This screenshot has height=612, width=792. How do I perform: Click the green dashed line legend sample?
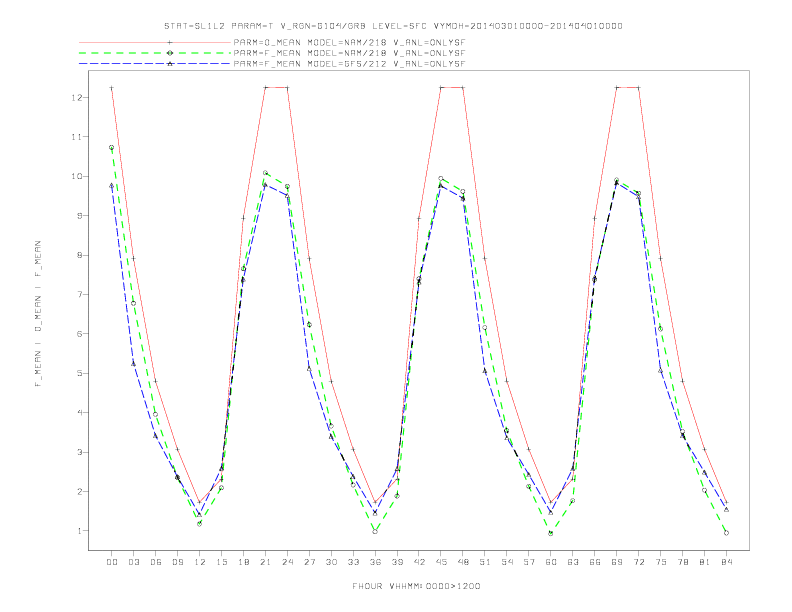coord(155,53)
